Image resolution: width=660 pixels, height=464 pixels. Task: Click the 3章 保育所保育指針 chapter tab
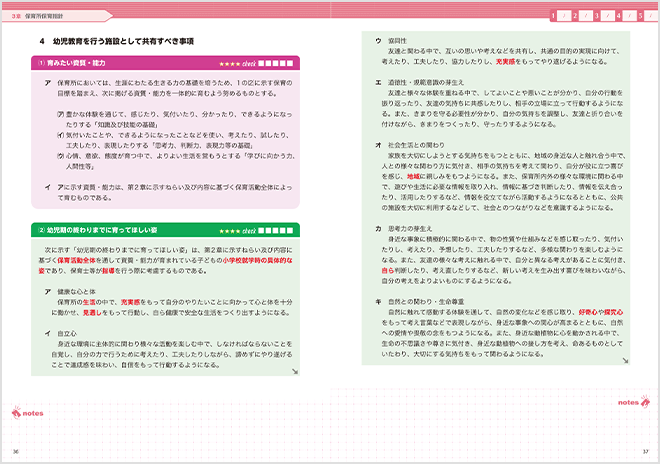coord(57,16)
